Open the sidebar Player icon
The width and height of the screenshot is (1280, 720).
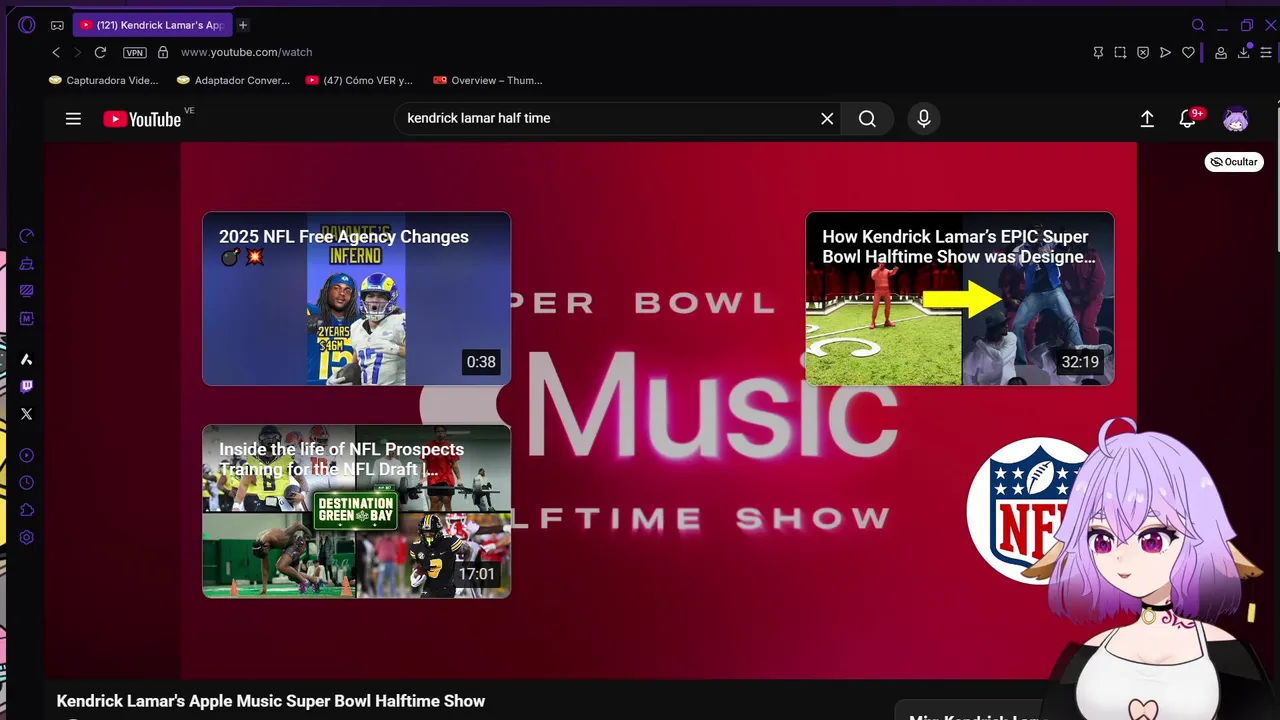(x=27, y=455)
